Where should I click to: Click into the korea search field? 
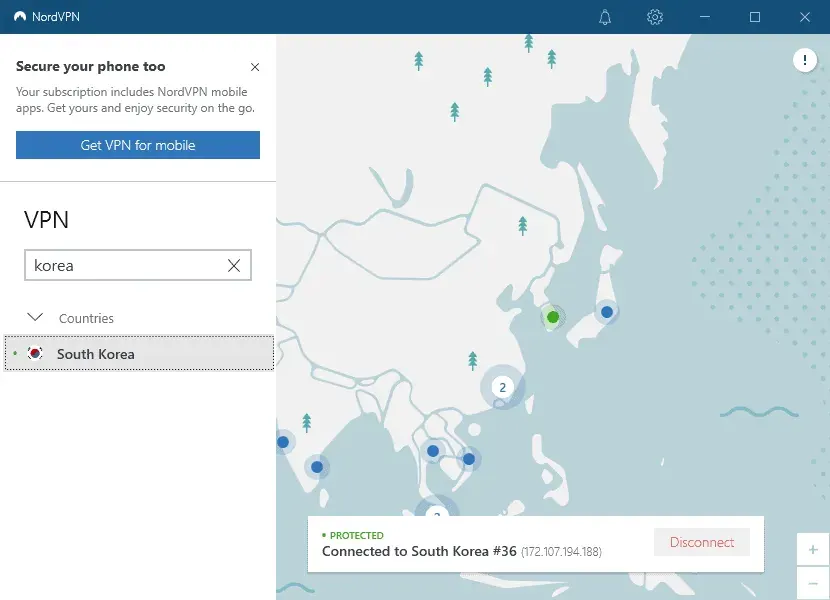tap(138, 265)
